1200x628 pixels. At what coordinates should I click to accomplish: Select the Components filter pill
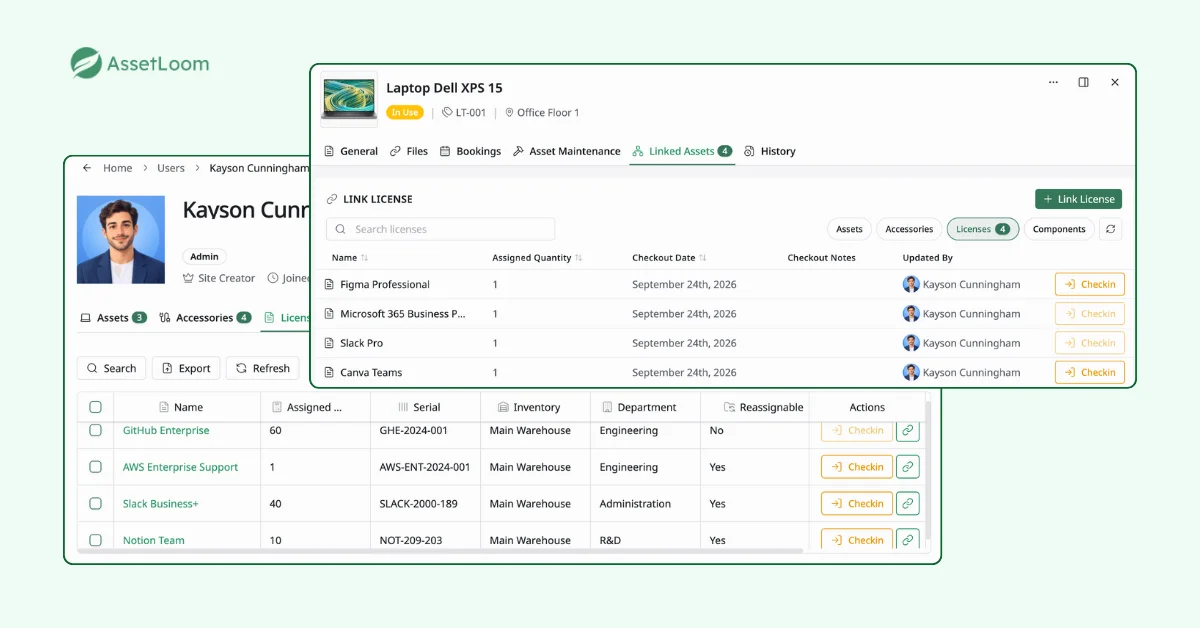pyautogui.click(x=1059, y=229)
